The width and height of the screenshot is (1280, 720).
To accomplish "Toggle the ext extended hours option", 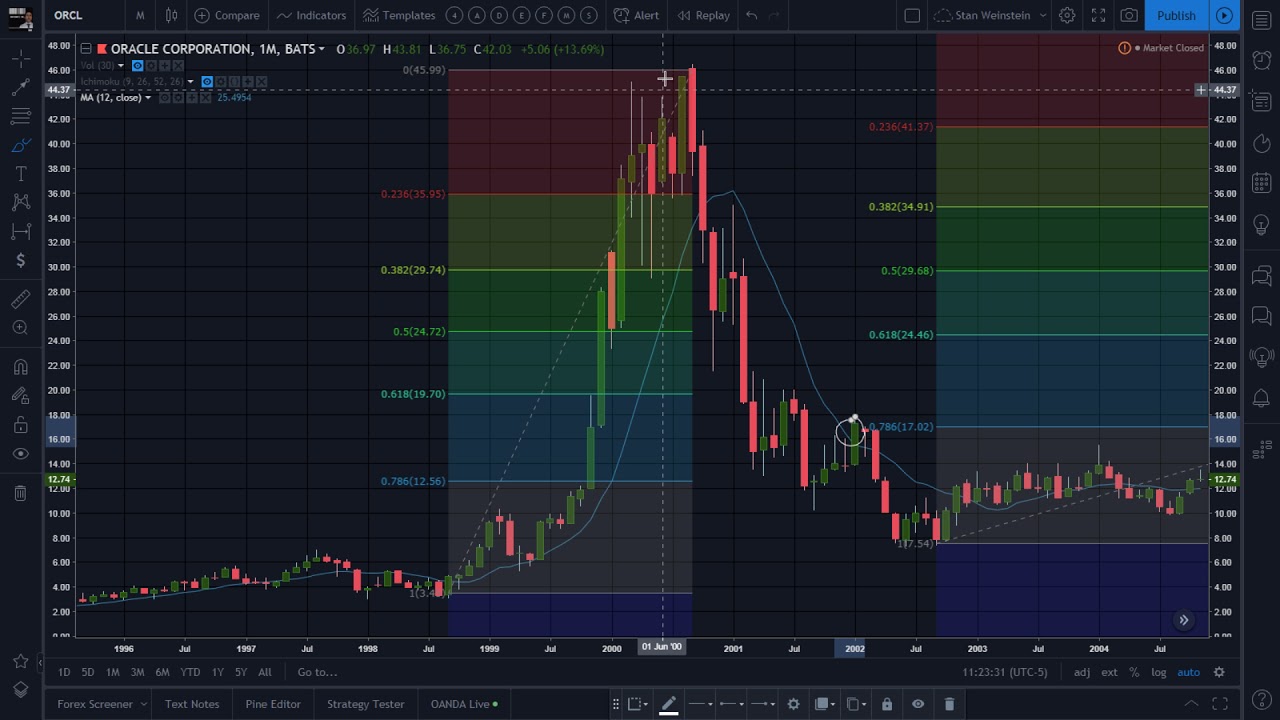I will coord(1109,672).
